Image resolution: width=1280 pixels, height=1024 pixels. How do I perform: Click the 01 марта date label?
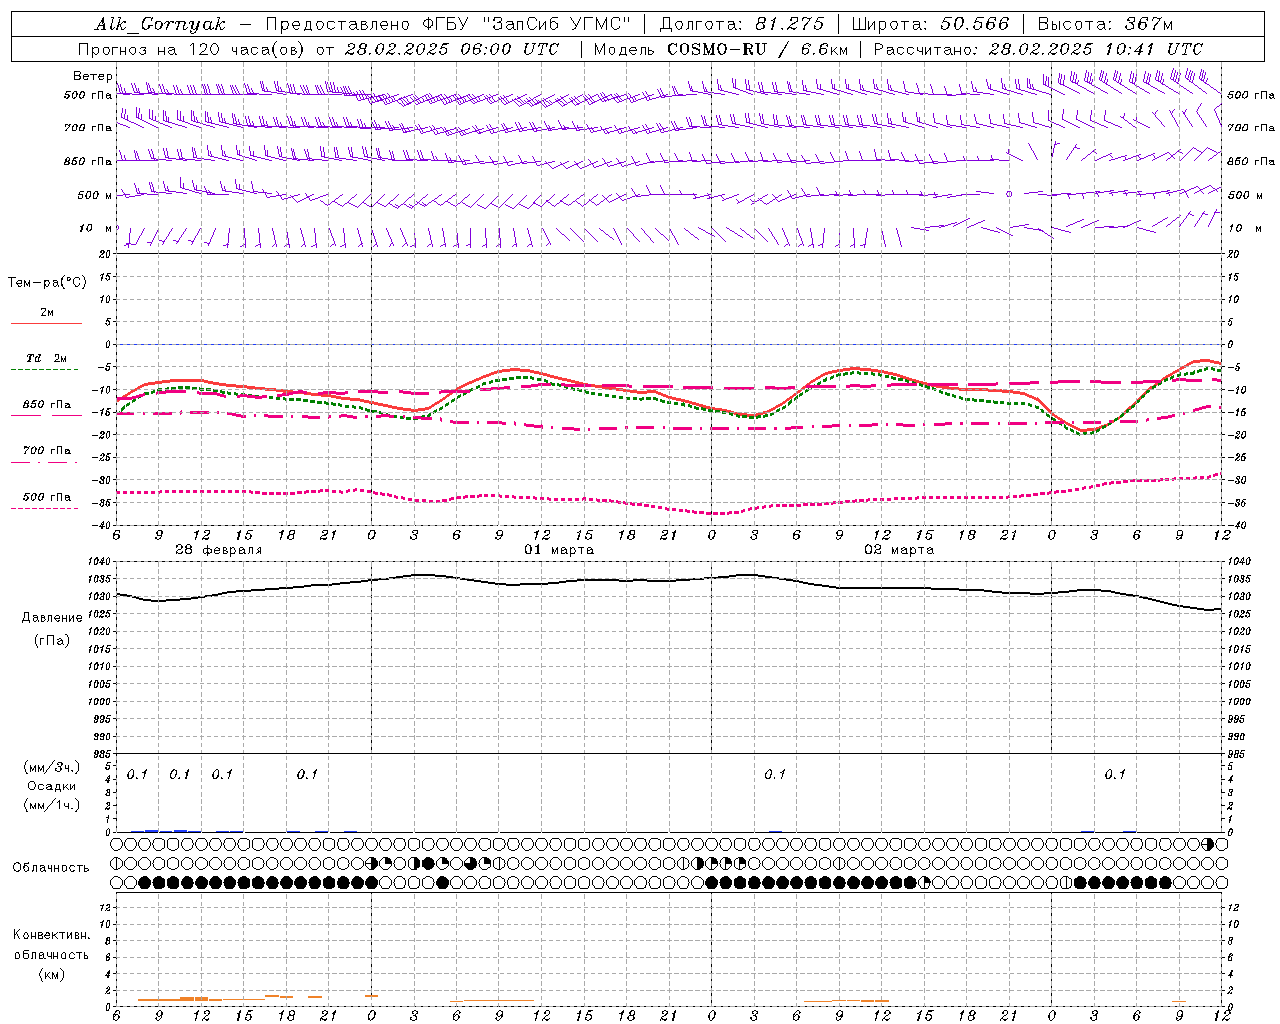tap(559, 550)
